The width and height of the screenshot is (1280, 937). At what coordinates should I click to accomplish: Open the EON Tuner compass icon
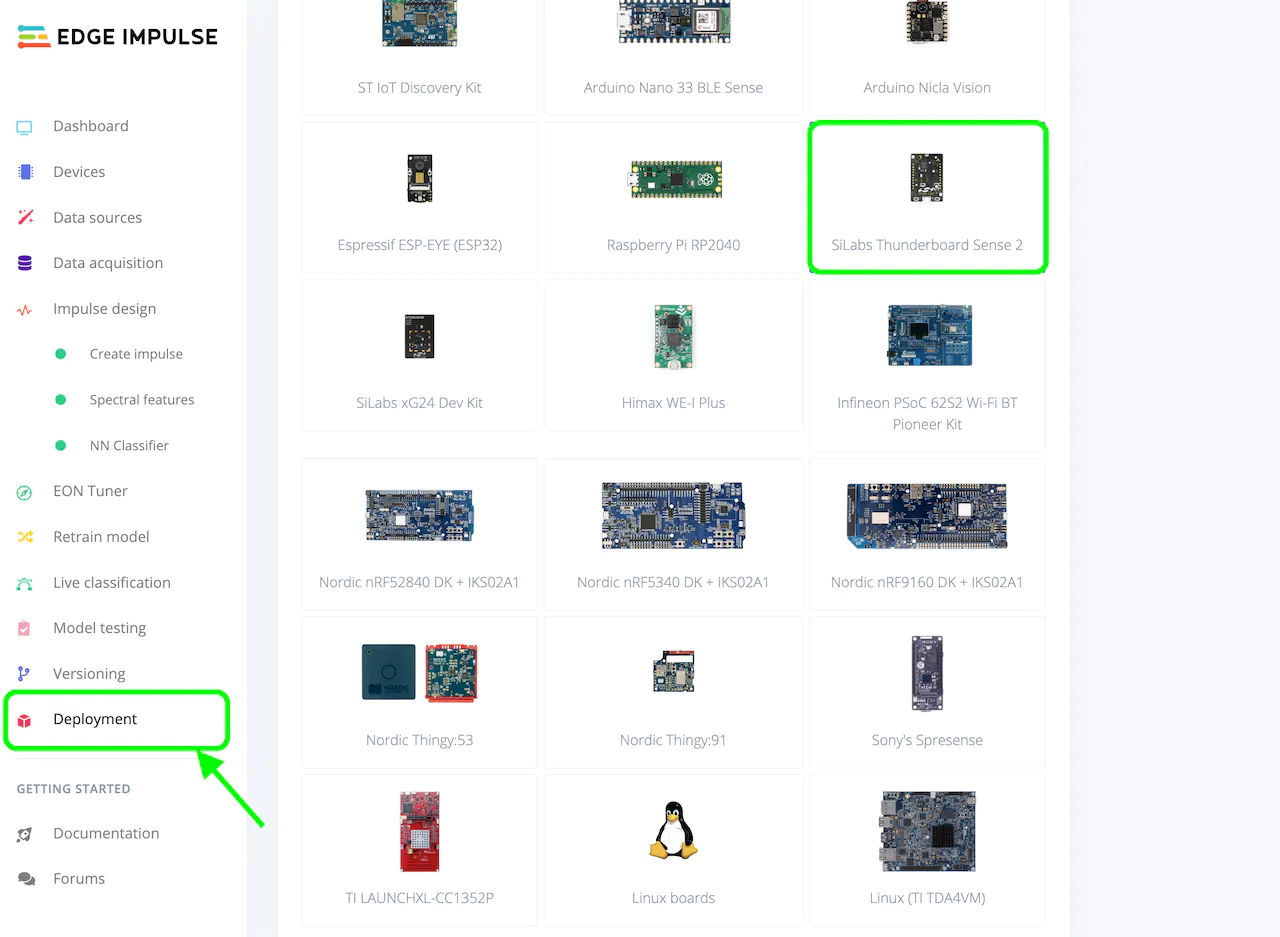pyautogui.click(x=25, y=492)
